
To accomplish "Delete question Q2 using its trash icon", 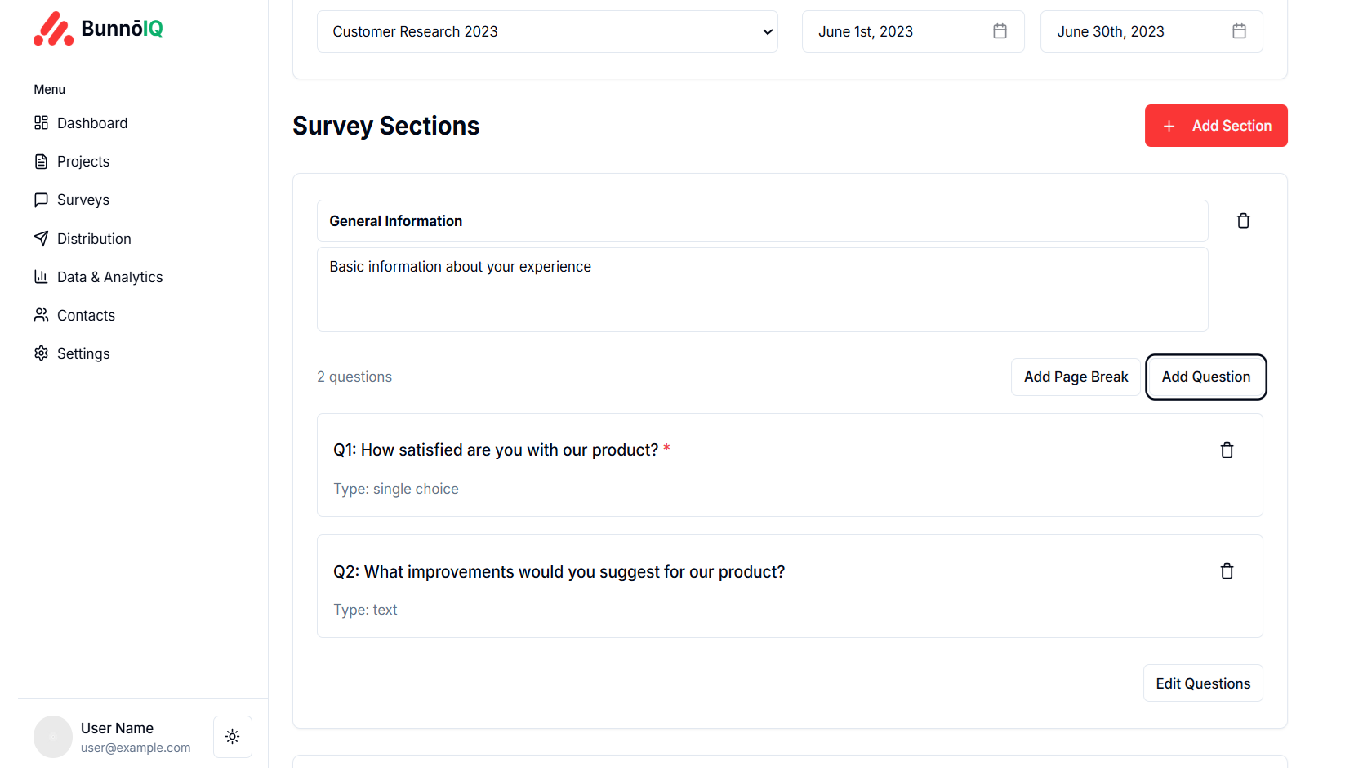I will (x=1227, y=570).
